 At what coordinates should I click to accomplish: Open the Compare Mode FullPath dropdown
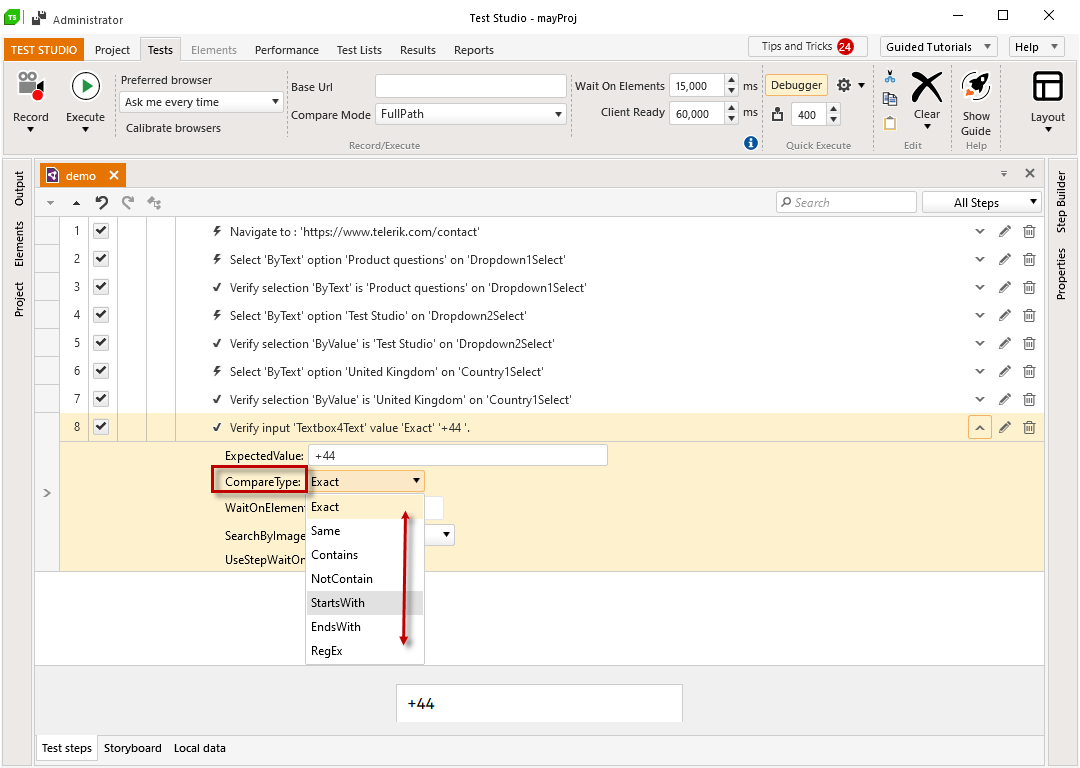[471, 114]
